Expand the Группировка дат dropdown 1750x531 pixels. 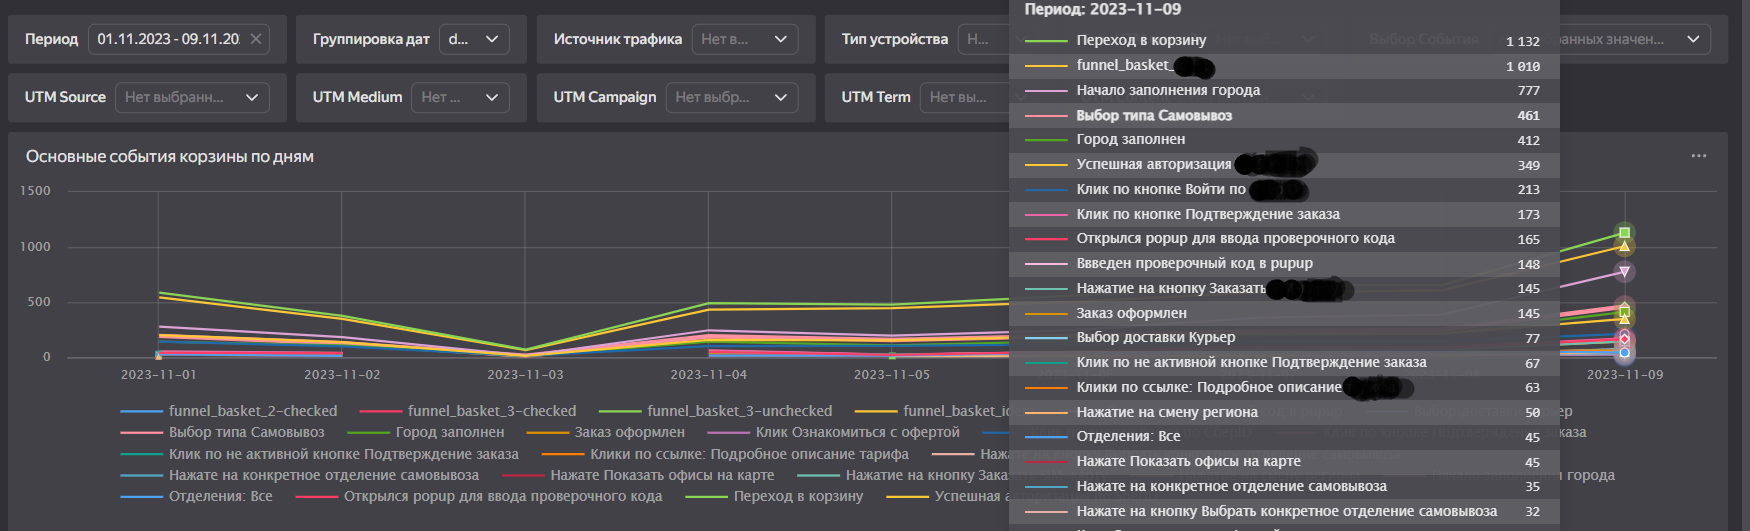(x=474, y=39)
